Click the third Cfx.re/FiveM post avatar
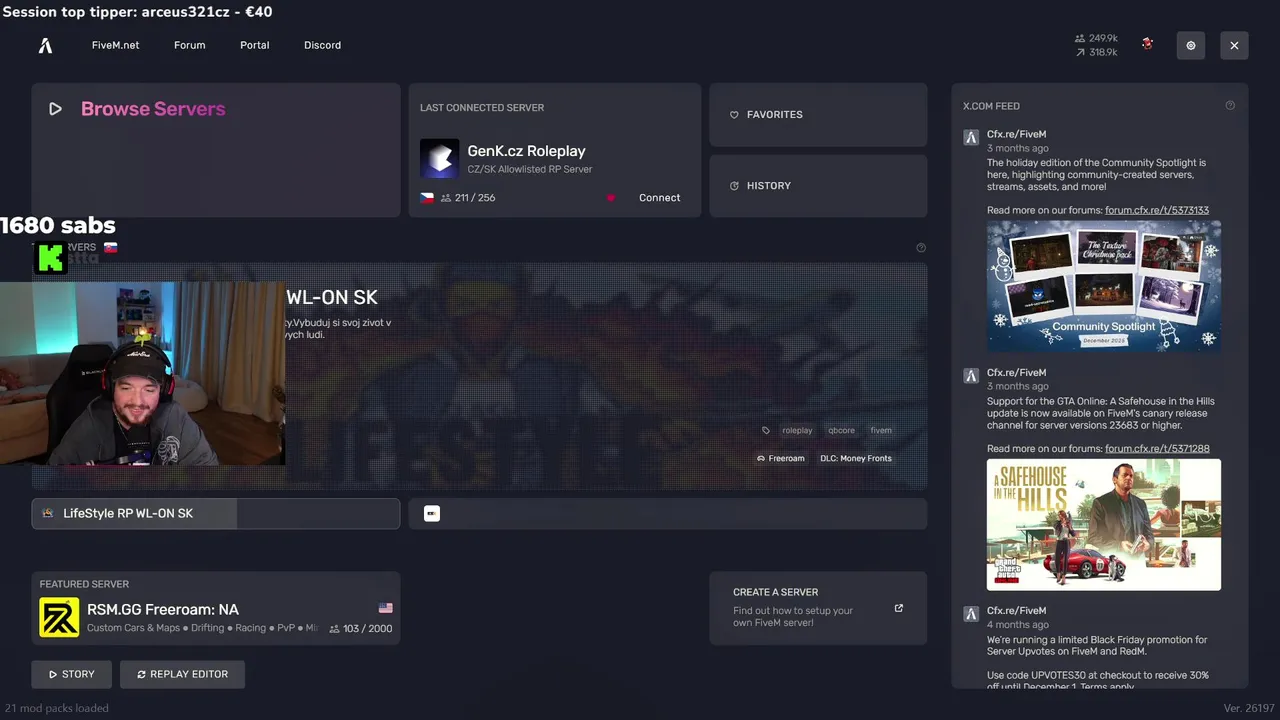 click(971, 614)
